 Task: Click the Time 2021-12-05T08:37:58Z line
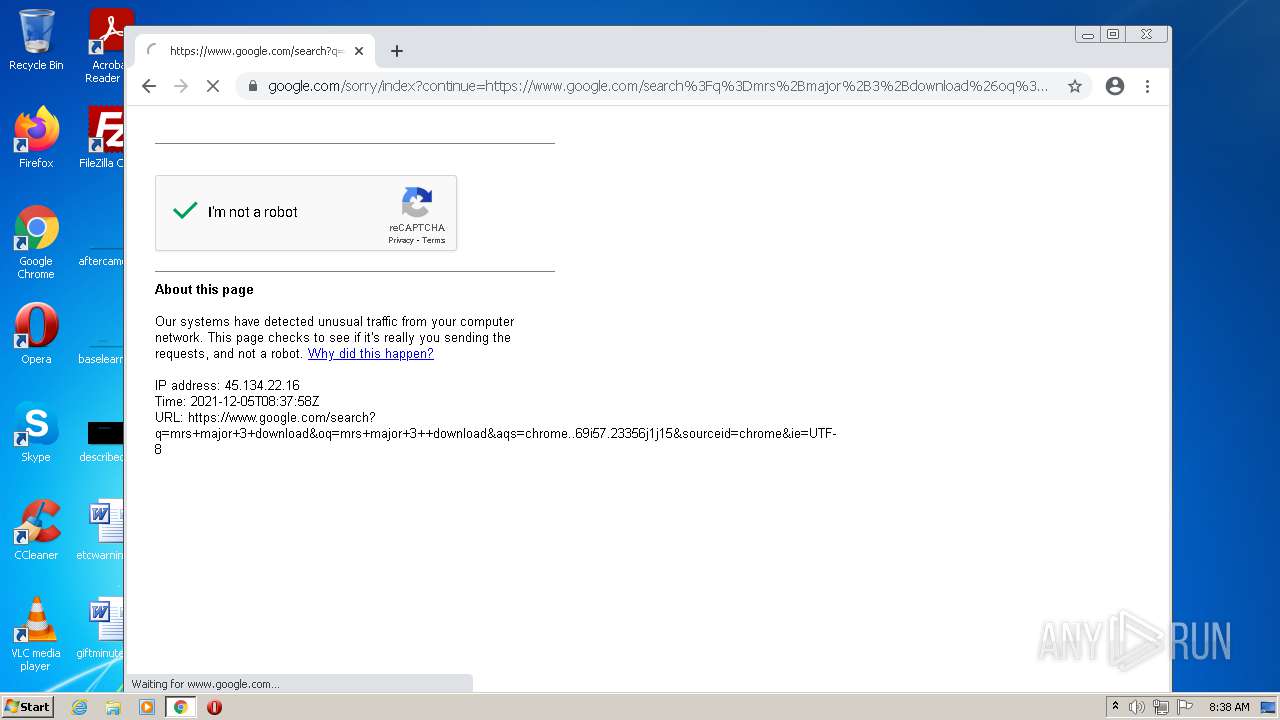tap(237, 401)
